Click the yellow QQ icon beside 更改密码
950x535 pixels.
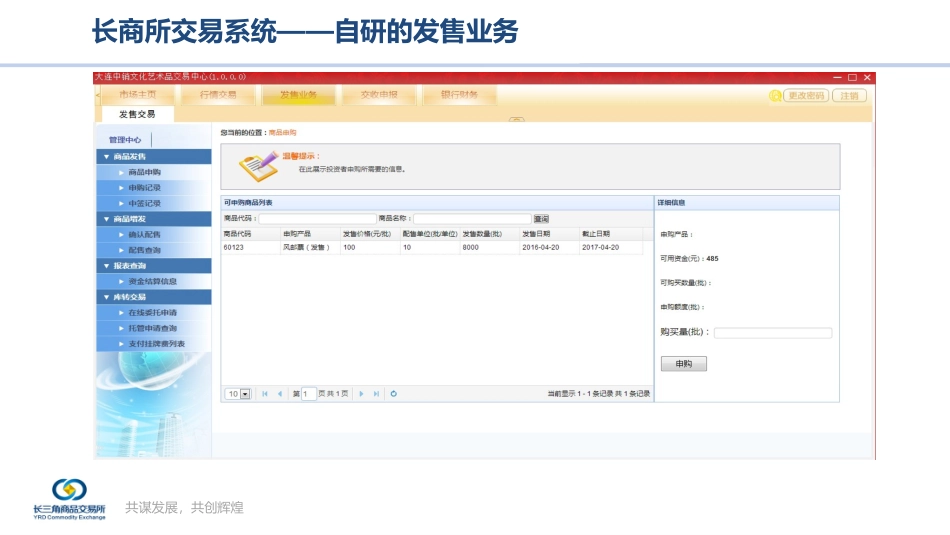tap(775, 96)
